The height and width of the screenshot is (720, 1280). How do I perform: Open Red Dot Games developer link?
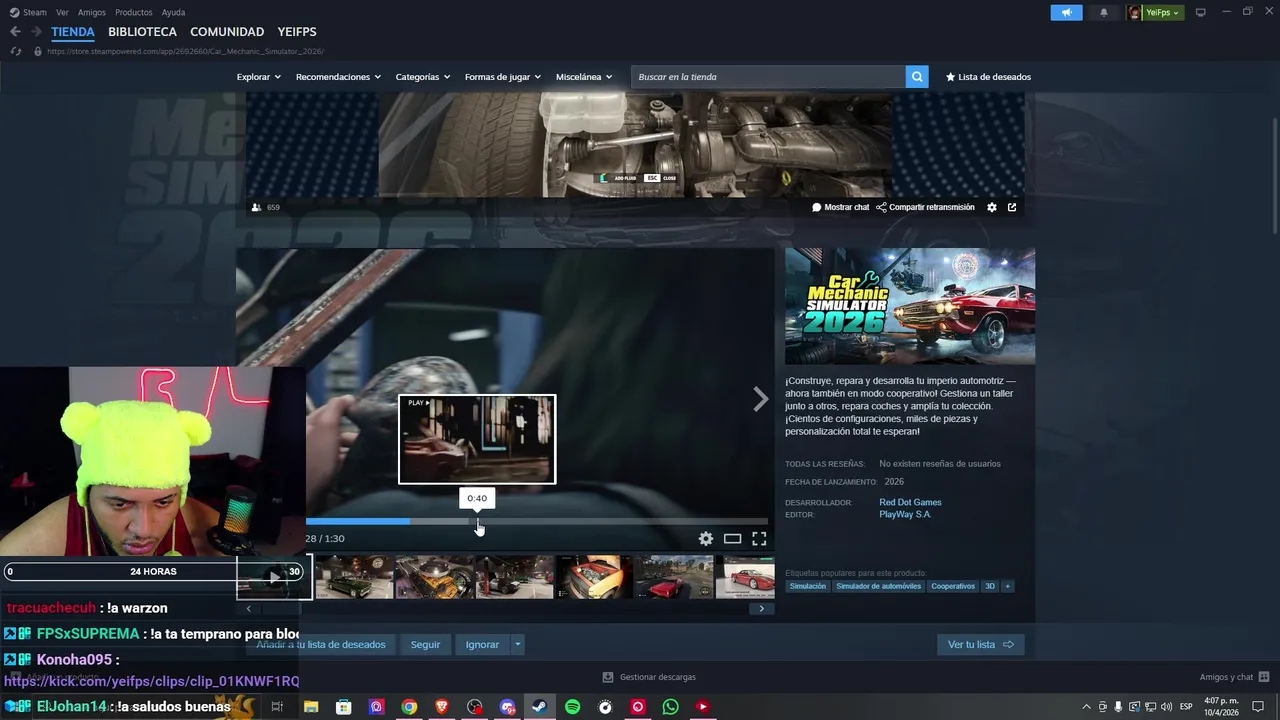click(x=910, y=502)
